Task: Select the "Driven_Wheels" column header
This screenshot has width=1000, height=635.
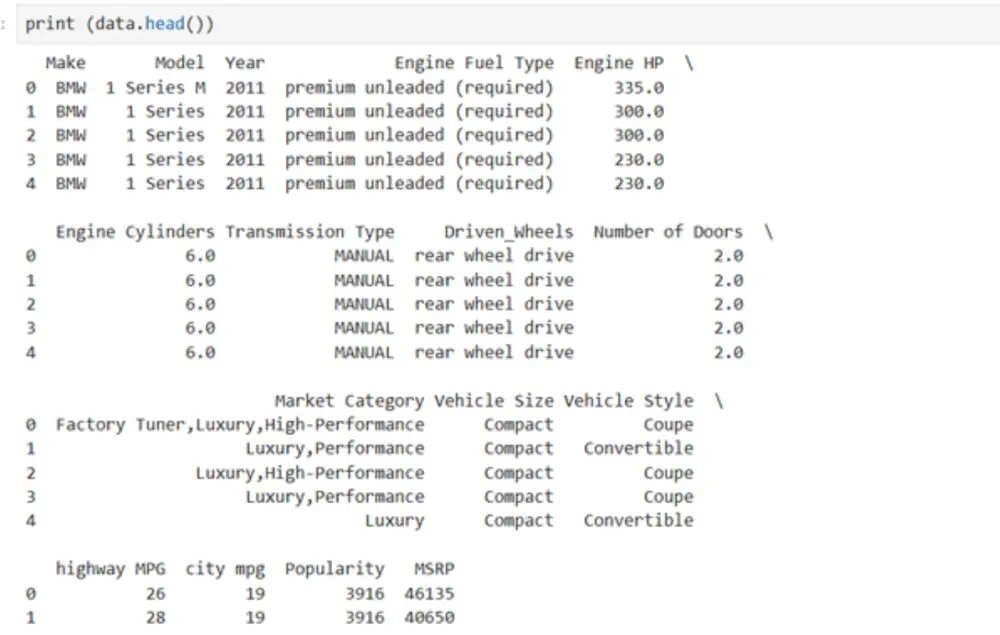Action: [508, 232]
